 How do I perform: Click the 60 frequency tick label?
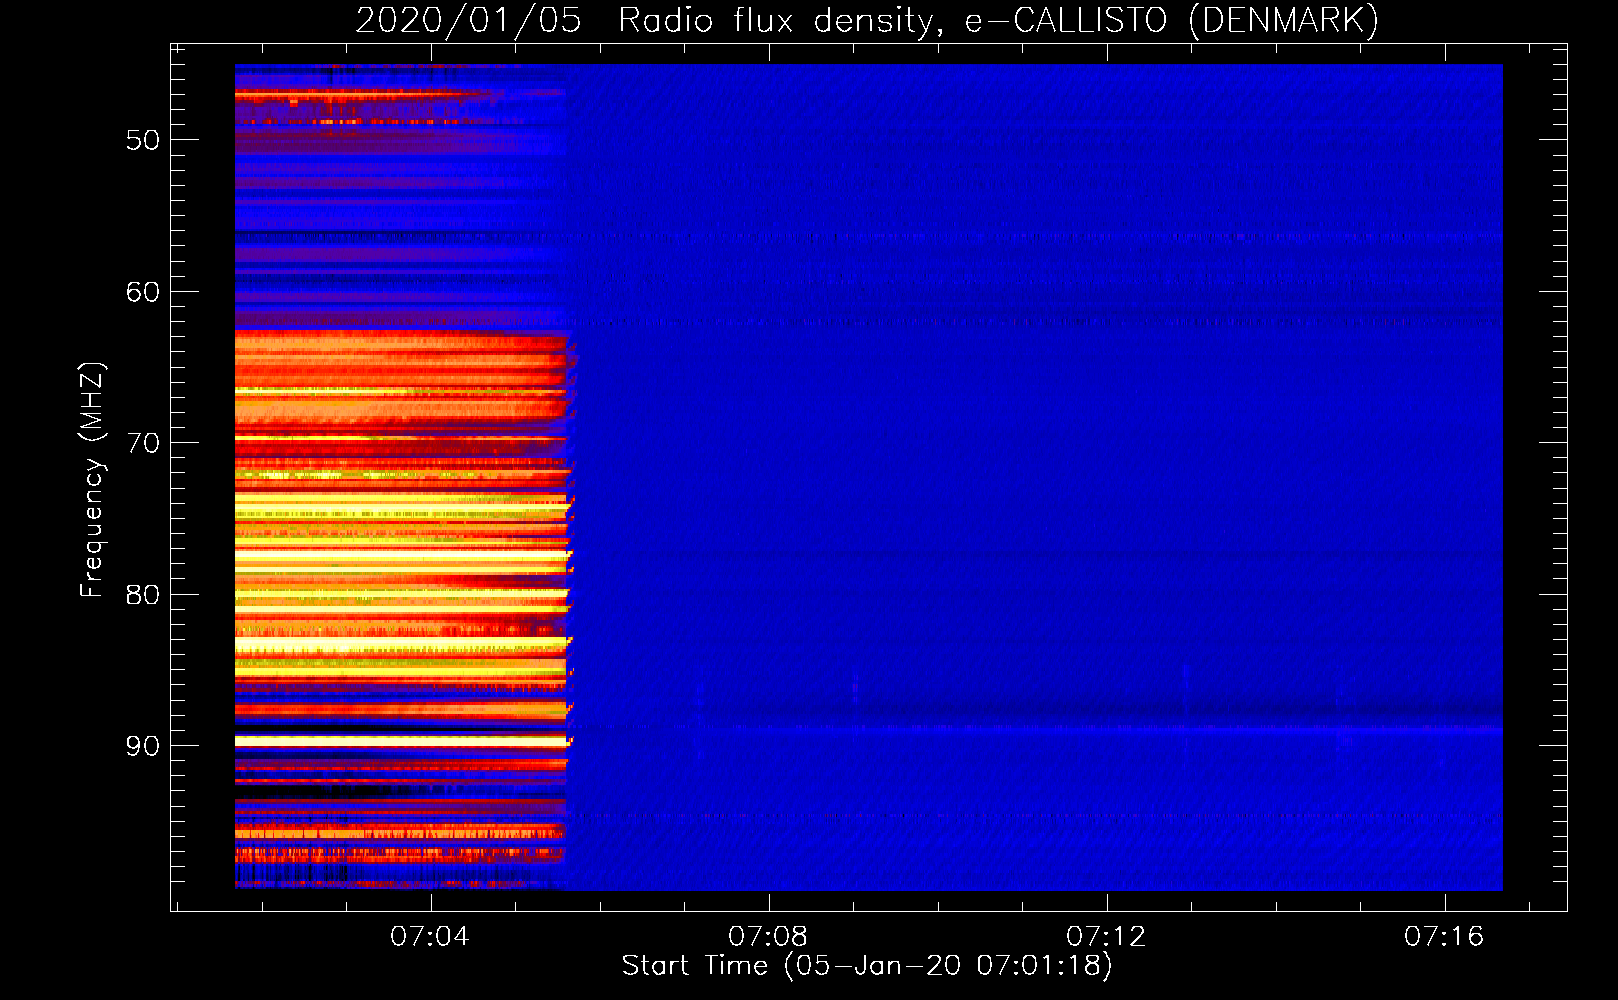pos(143,292)
